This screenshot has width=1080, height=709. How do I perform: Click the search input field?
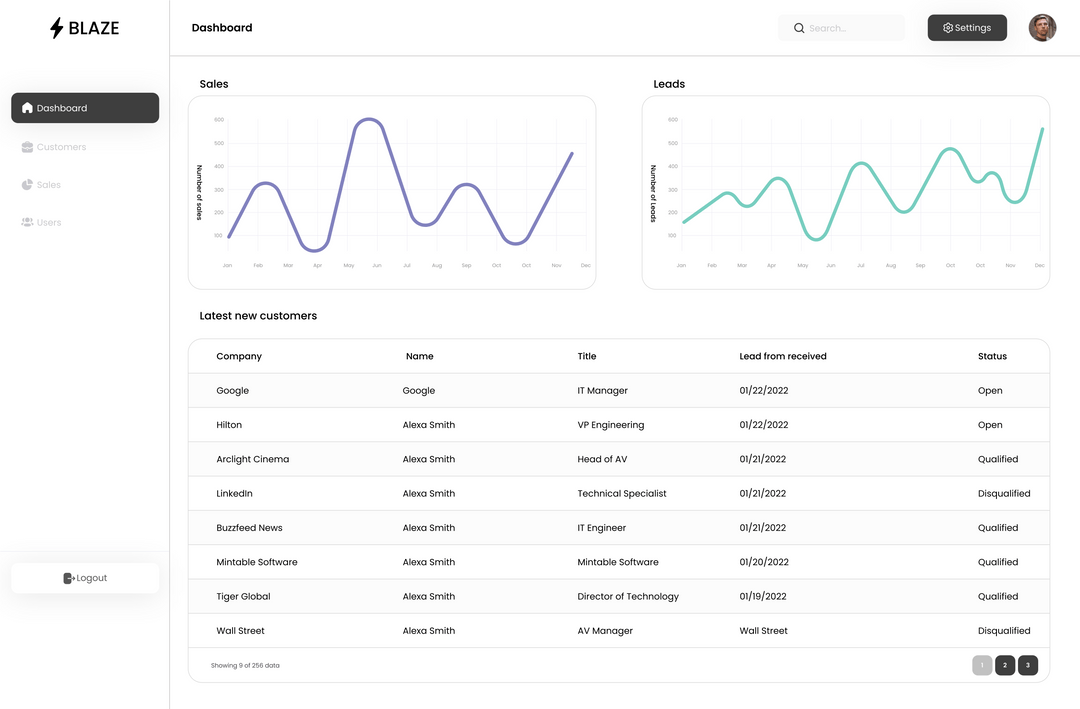pos(850,27)
